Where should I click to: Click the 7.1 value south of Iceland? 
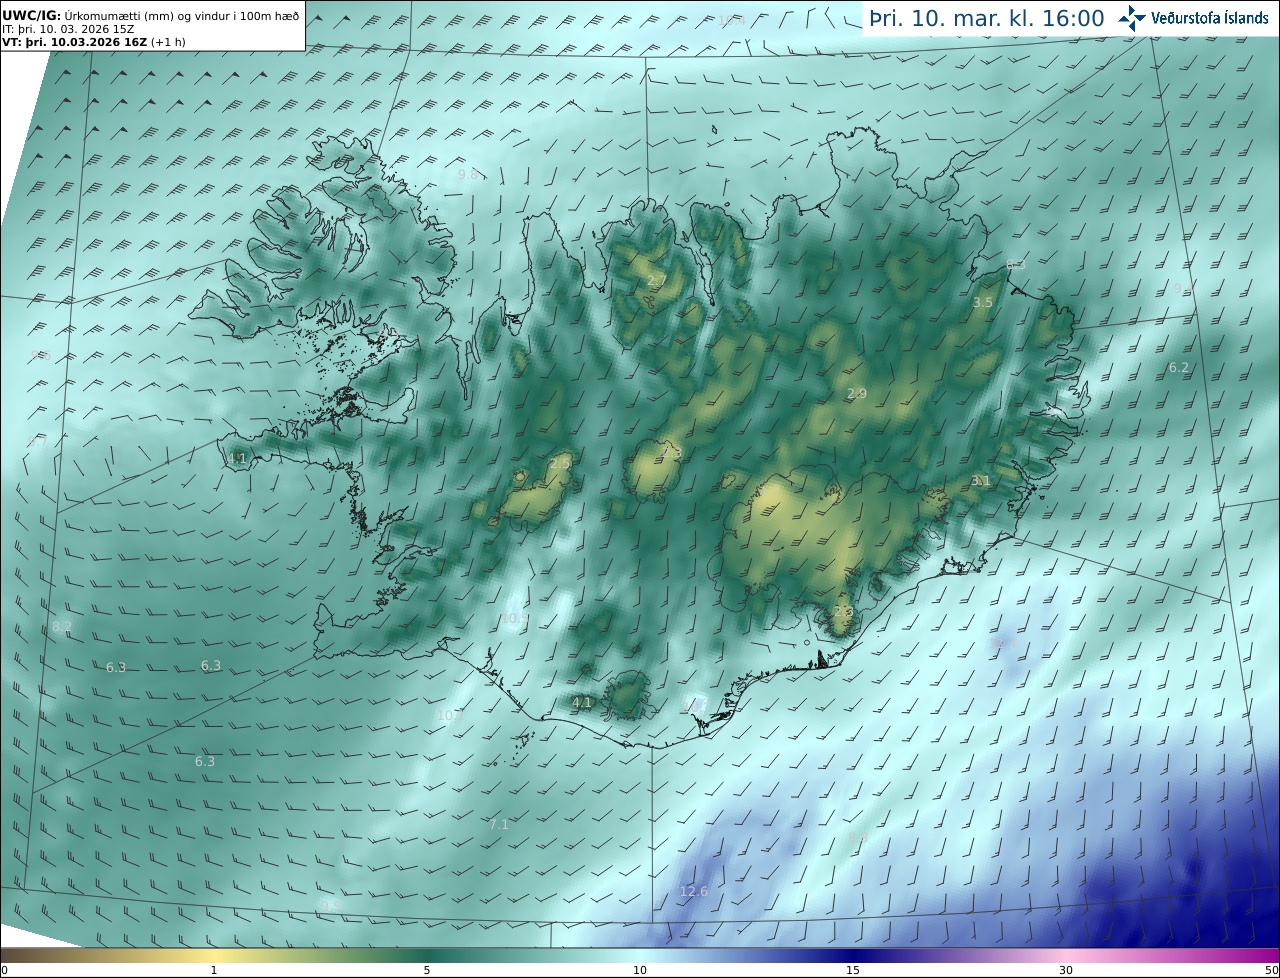(x=499, y=824)
